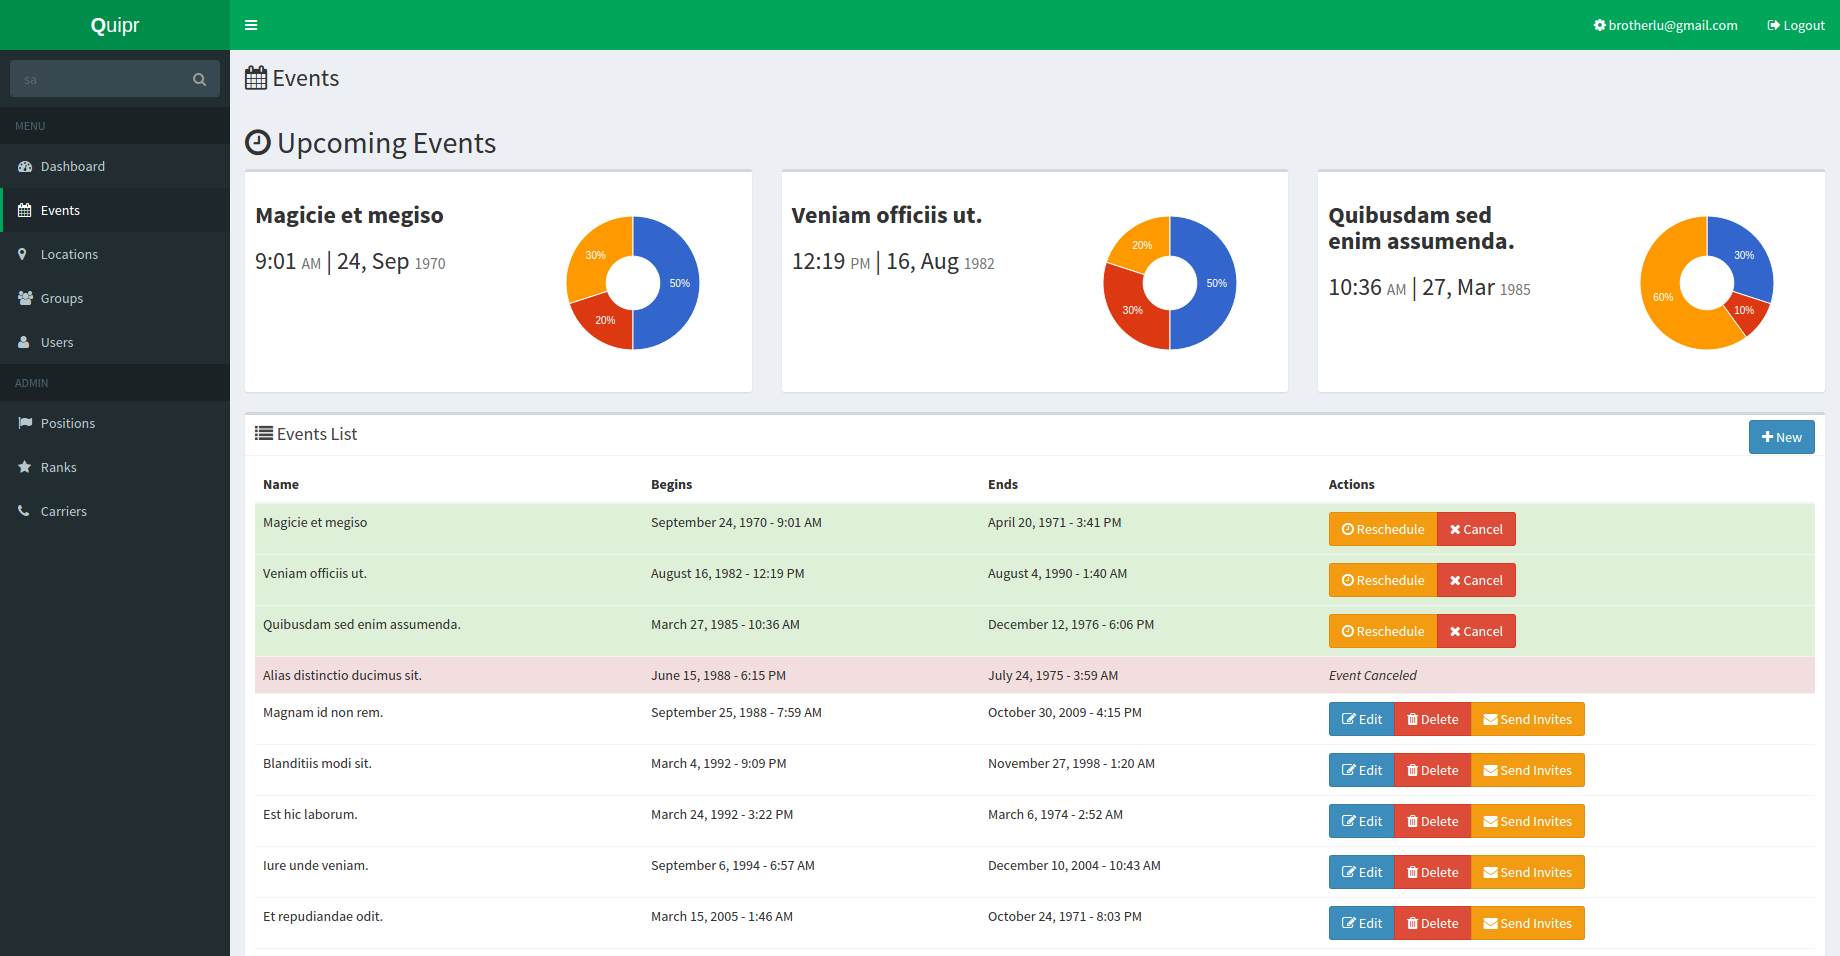This screenshot has height=956, width=1840.
Task: Click the gear icon beside the email
Action: pyautogui.click(x=1599, y=25)
